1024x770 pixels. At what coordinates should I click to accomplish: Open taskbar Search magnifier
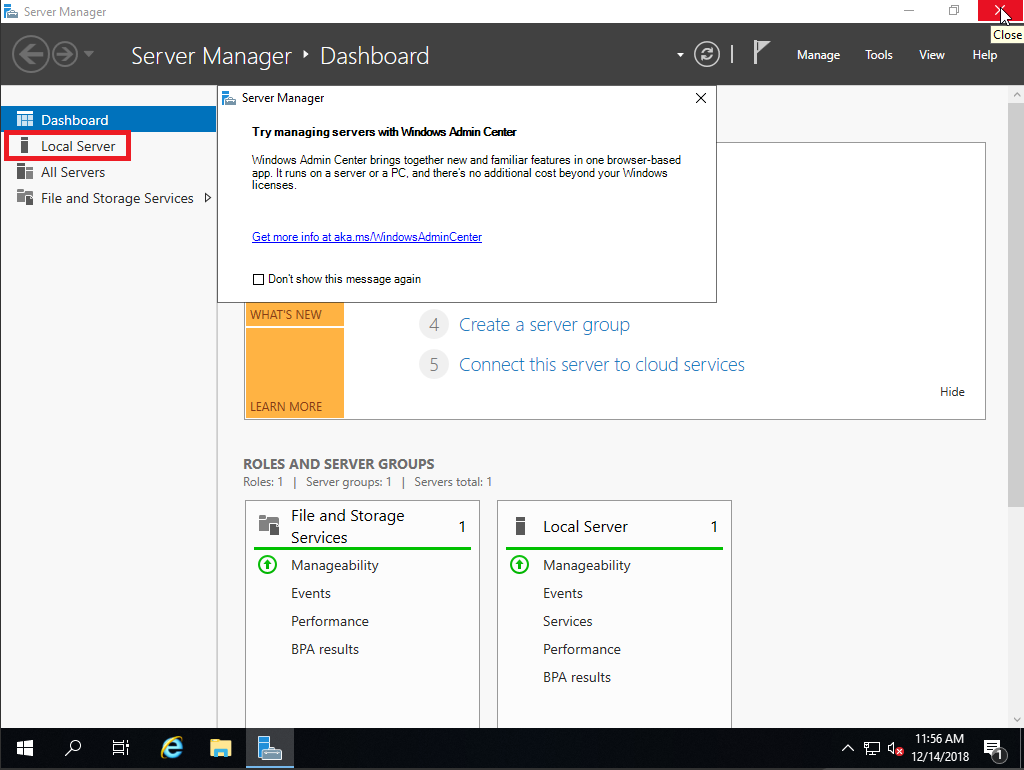click(72, 748)
